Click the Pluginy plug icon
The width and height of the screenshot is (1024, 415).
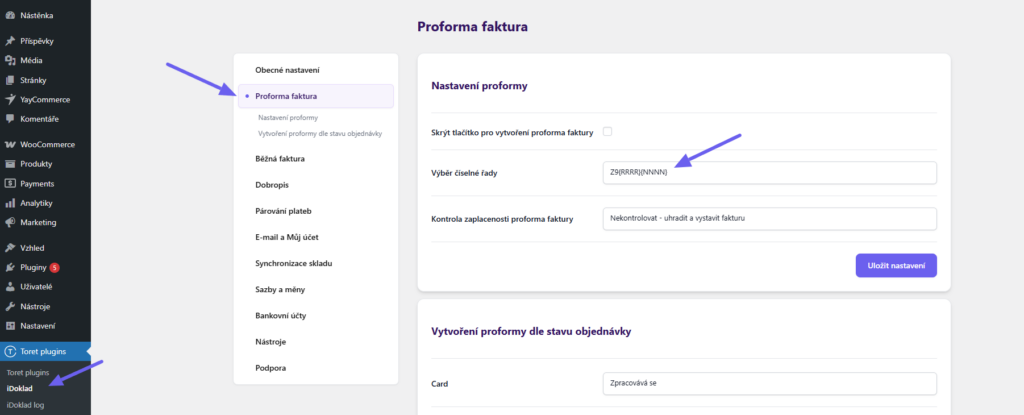(10, 267)
